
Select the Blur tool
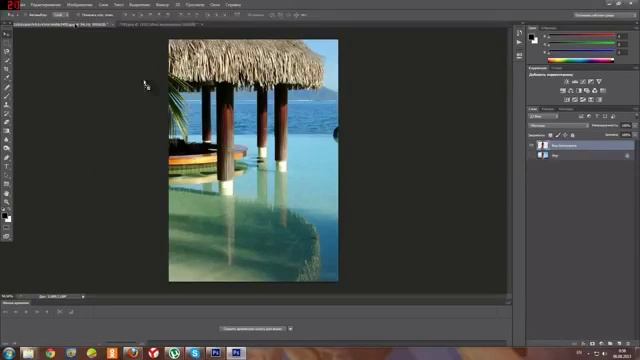coord(7,140)
